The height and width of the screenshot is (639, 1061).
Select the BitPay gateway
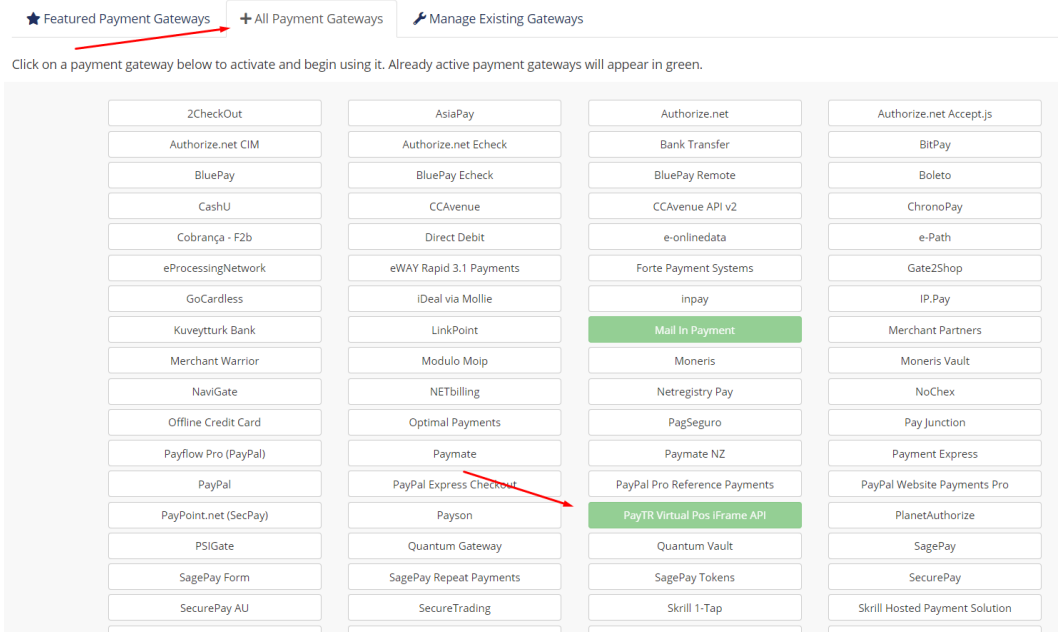[934, 145]
